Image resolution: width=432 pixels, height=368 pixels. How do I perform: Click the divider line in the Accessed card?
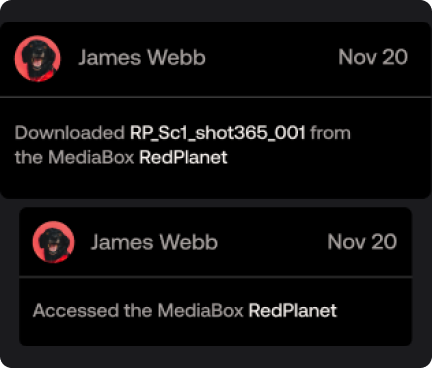point(216,276)
